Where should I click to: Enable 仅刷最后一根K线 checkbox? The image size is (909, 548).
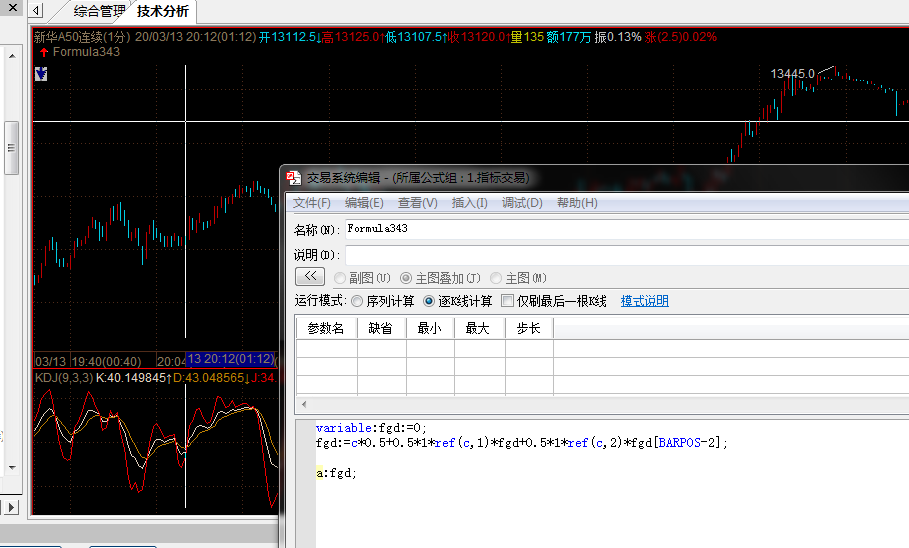[x=508, y=301]
